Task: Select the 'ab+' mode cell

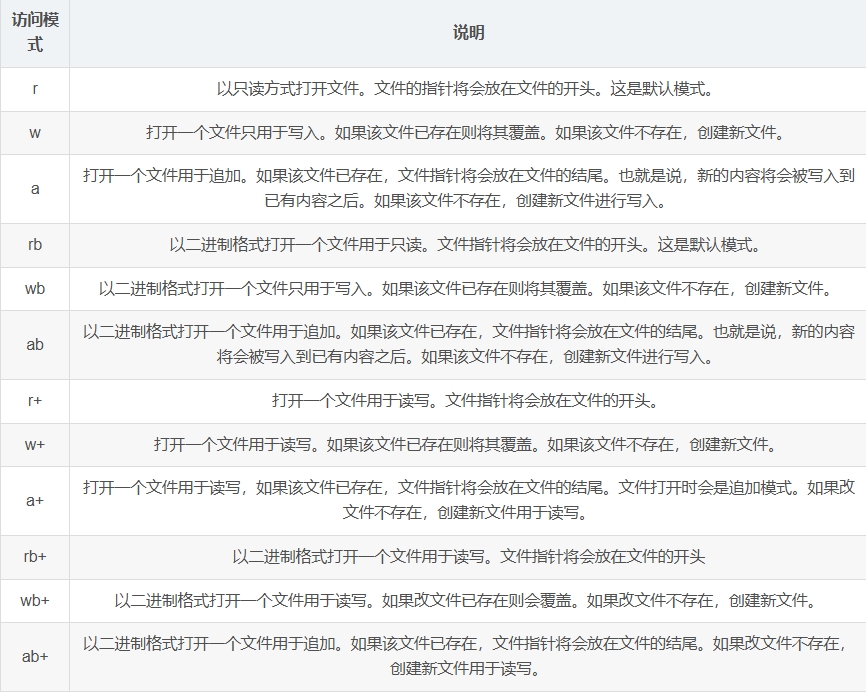Action: [35, 656]
